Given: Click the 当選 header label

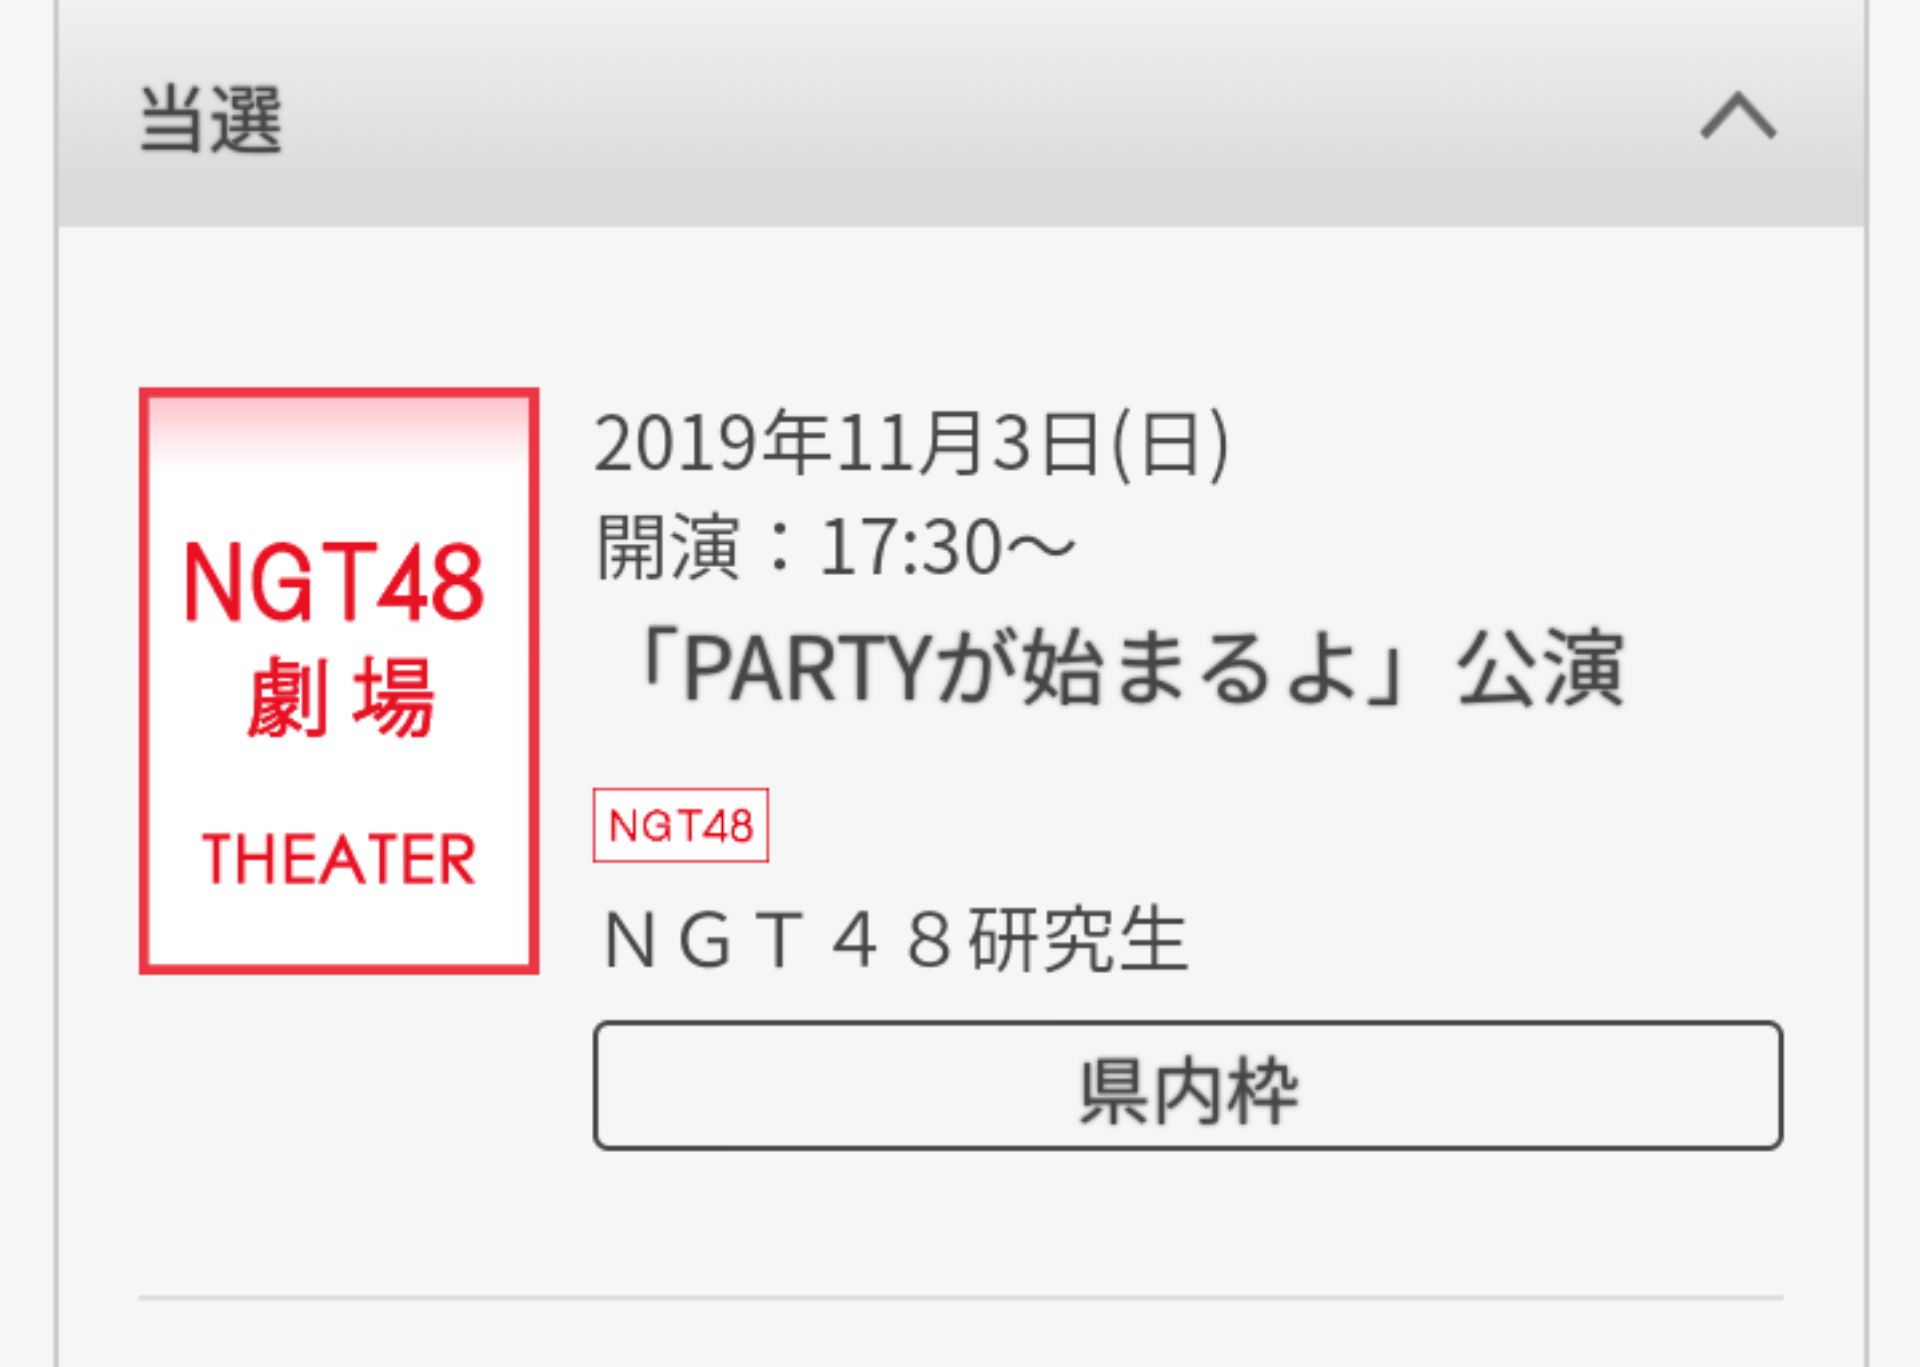Looking at the screenshot, I should click(x=211, y=120).
